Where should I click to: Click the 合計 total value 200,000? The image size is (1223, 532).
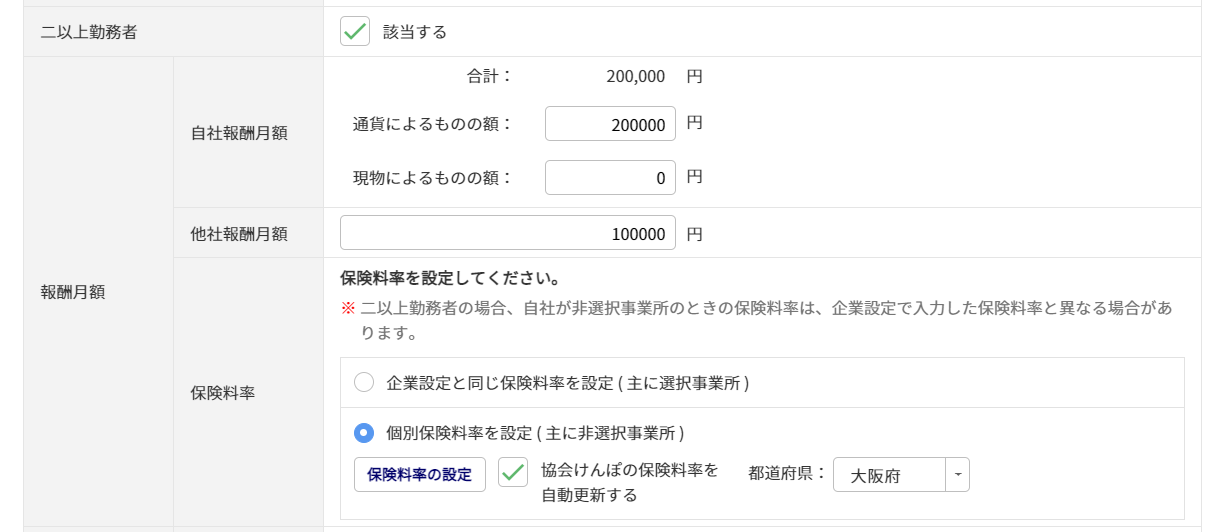click(636, 76)
